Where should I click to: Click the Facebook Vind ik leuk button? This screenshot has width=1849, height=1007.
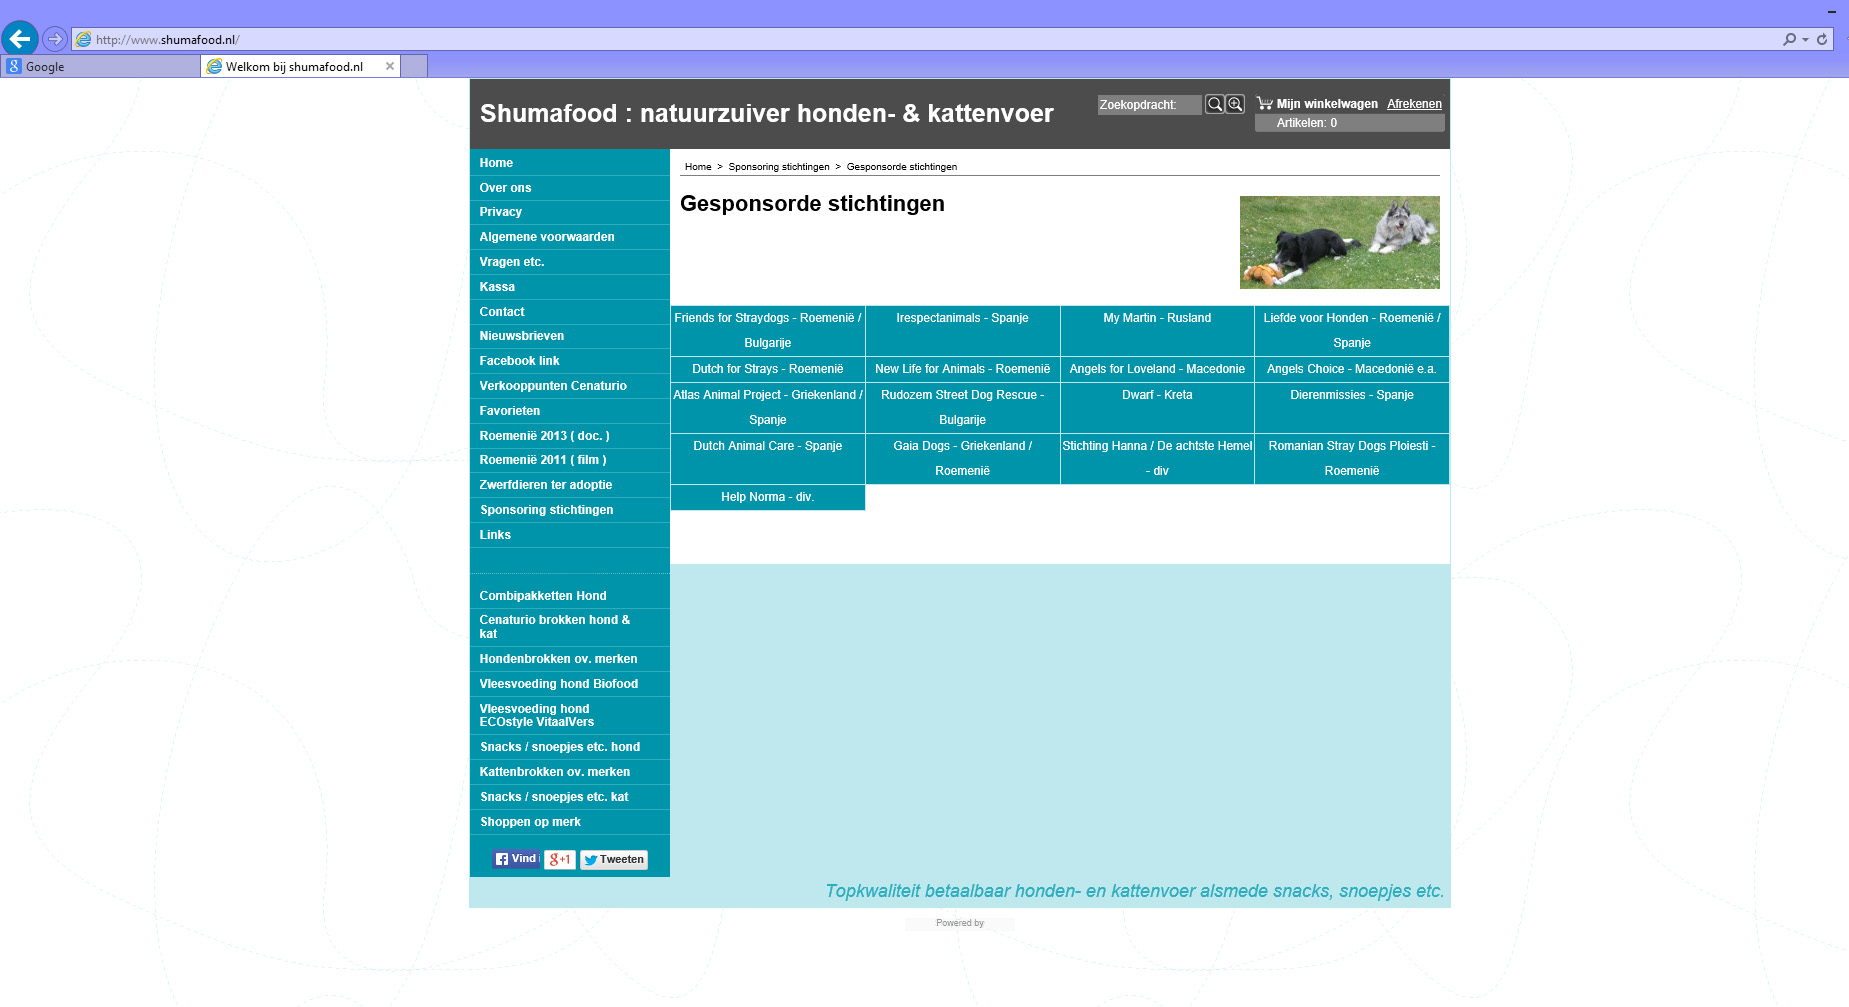[x=516, y=859]
